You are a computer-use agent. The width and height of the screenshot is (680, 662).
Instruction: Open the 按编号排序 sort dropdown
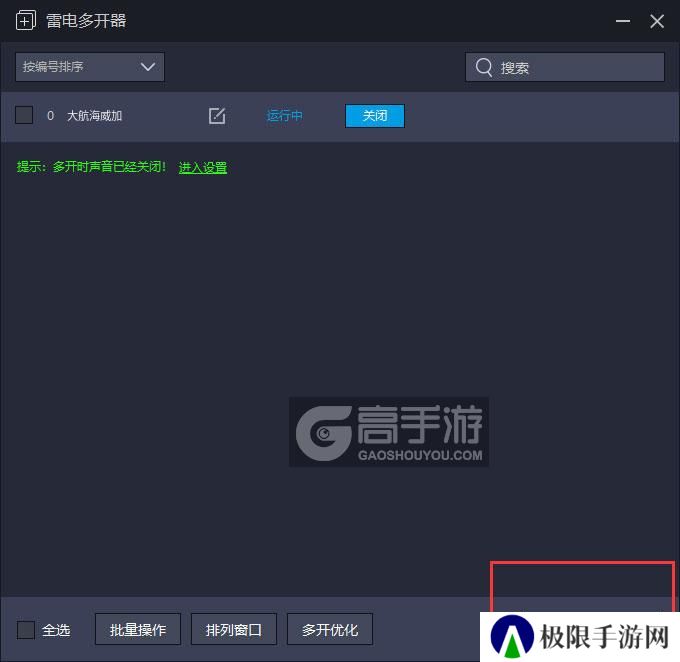tap(90, 67)
